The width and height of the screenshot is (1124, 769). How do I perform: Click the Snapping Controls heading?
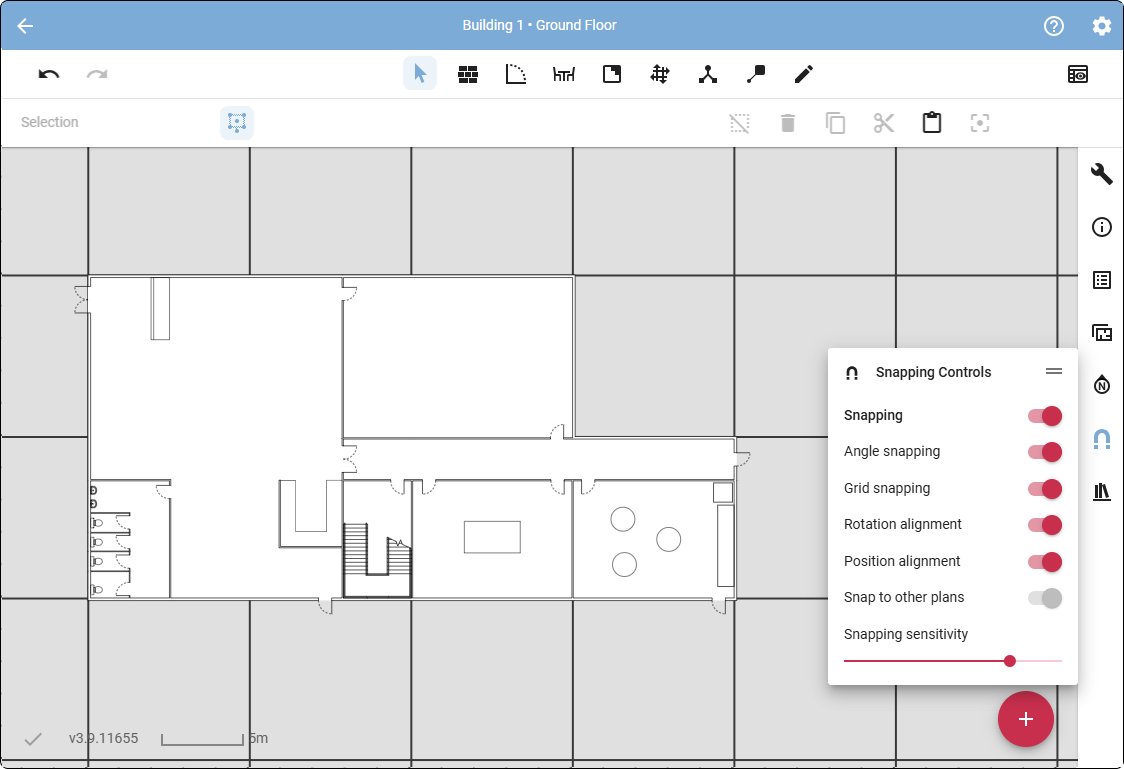[x=933, y=372]
